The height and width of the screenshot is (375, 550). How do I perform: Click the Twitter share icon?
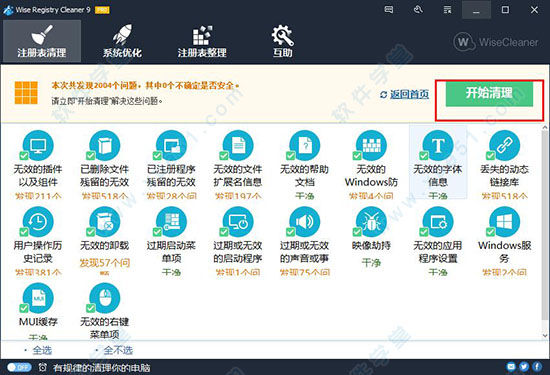click(524, 367)
